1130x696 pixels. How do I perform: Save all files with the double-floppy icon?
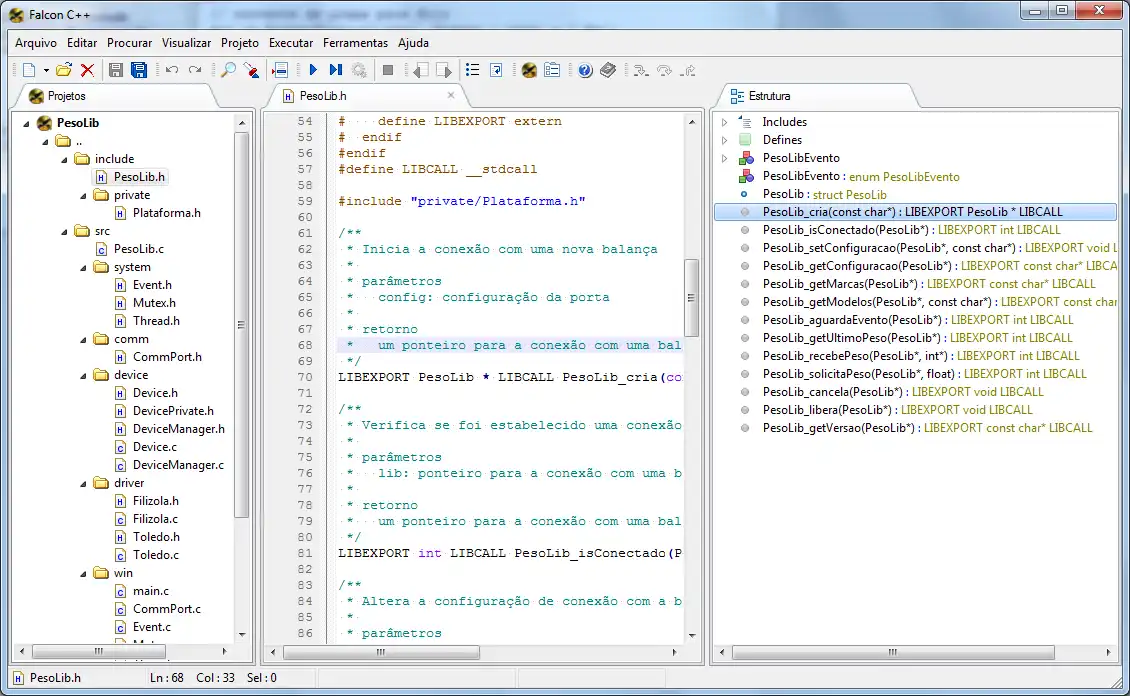pos(139,70)
